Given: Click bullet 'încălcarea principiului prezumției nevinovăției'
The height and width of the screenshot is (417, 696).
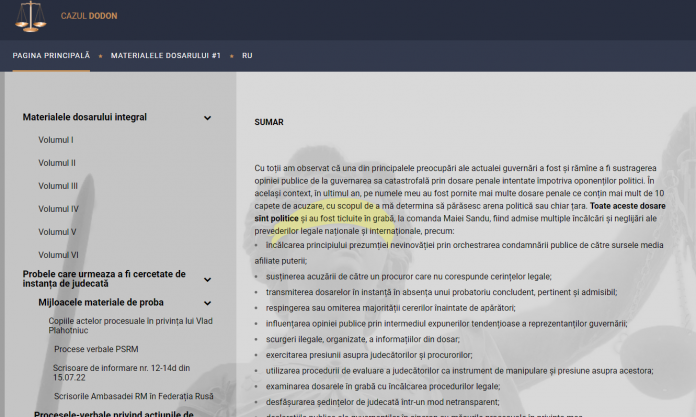Looking at the screenshot, I should click(x=459, y=253).
